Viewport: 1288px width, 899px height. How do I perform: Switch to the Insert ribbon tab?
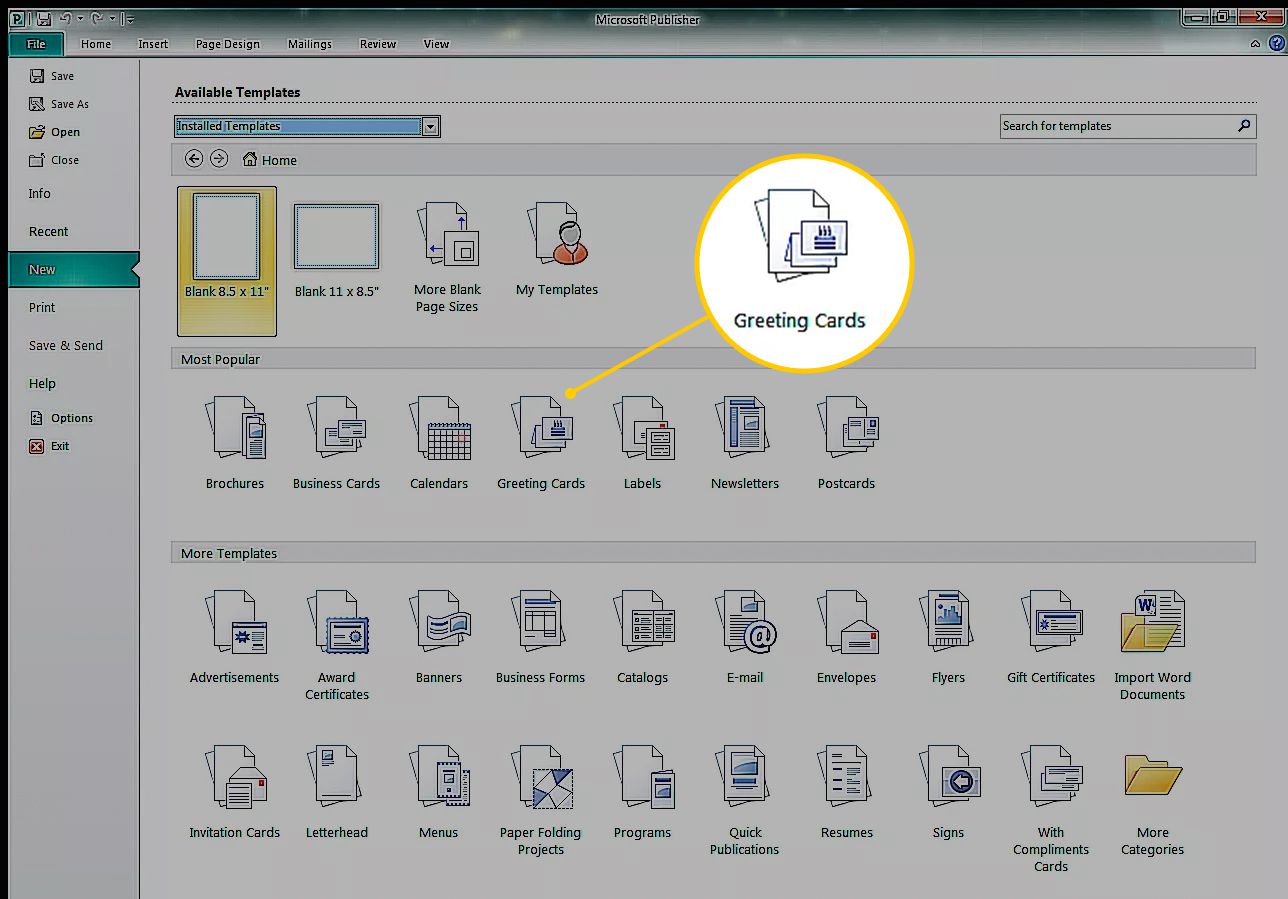pyautogui.click(x=153, y=44)
